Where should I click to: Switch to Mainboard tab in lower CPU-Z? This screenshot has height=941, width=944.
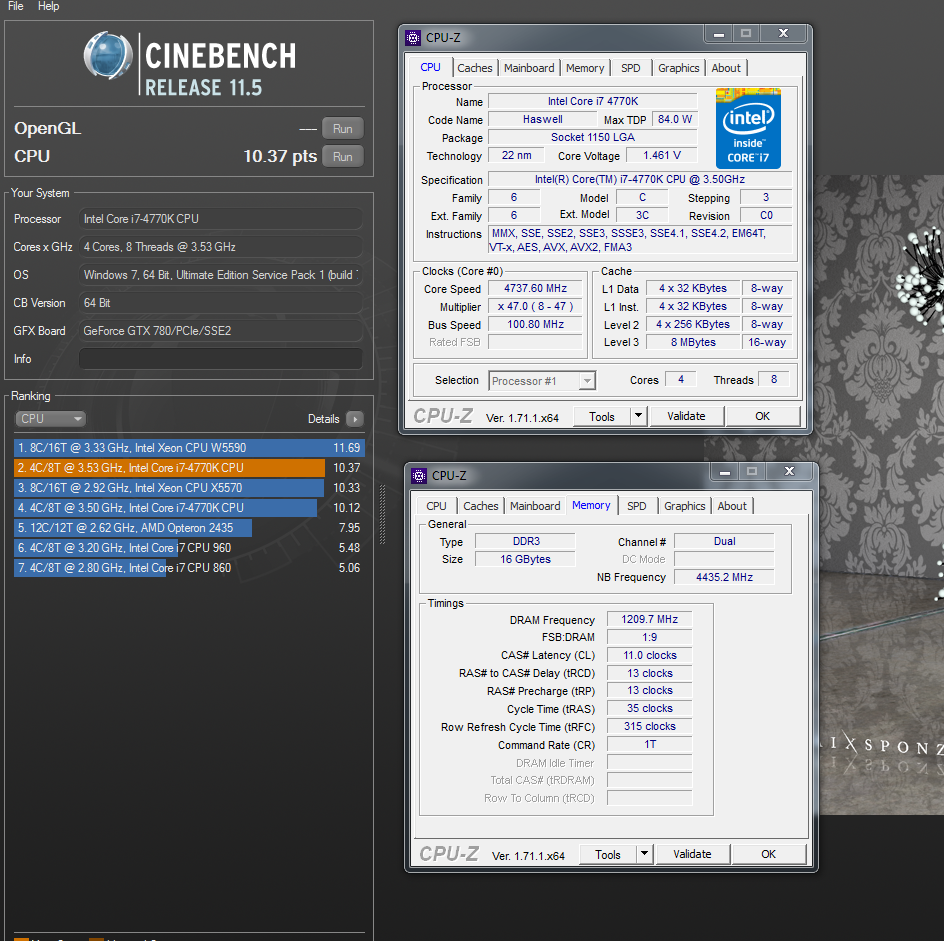(x=535, y=506)
